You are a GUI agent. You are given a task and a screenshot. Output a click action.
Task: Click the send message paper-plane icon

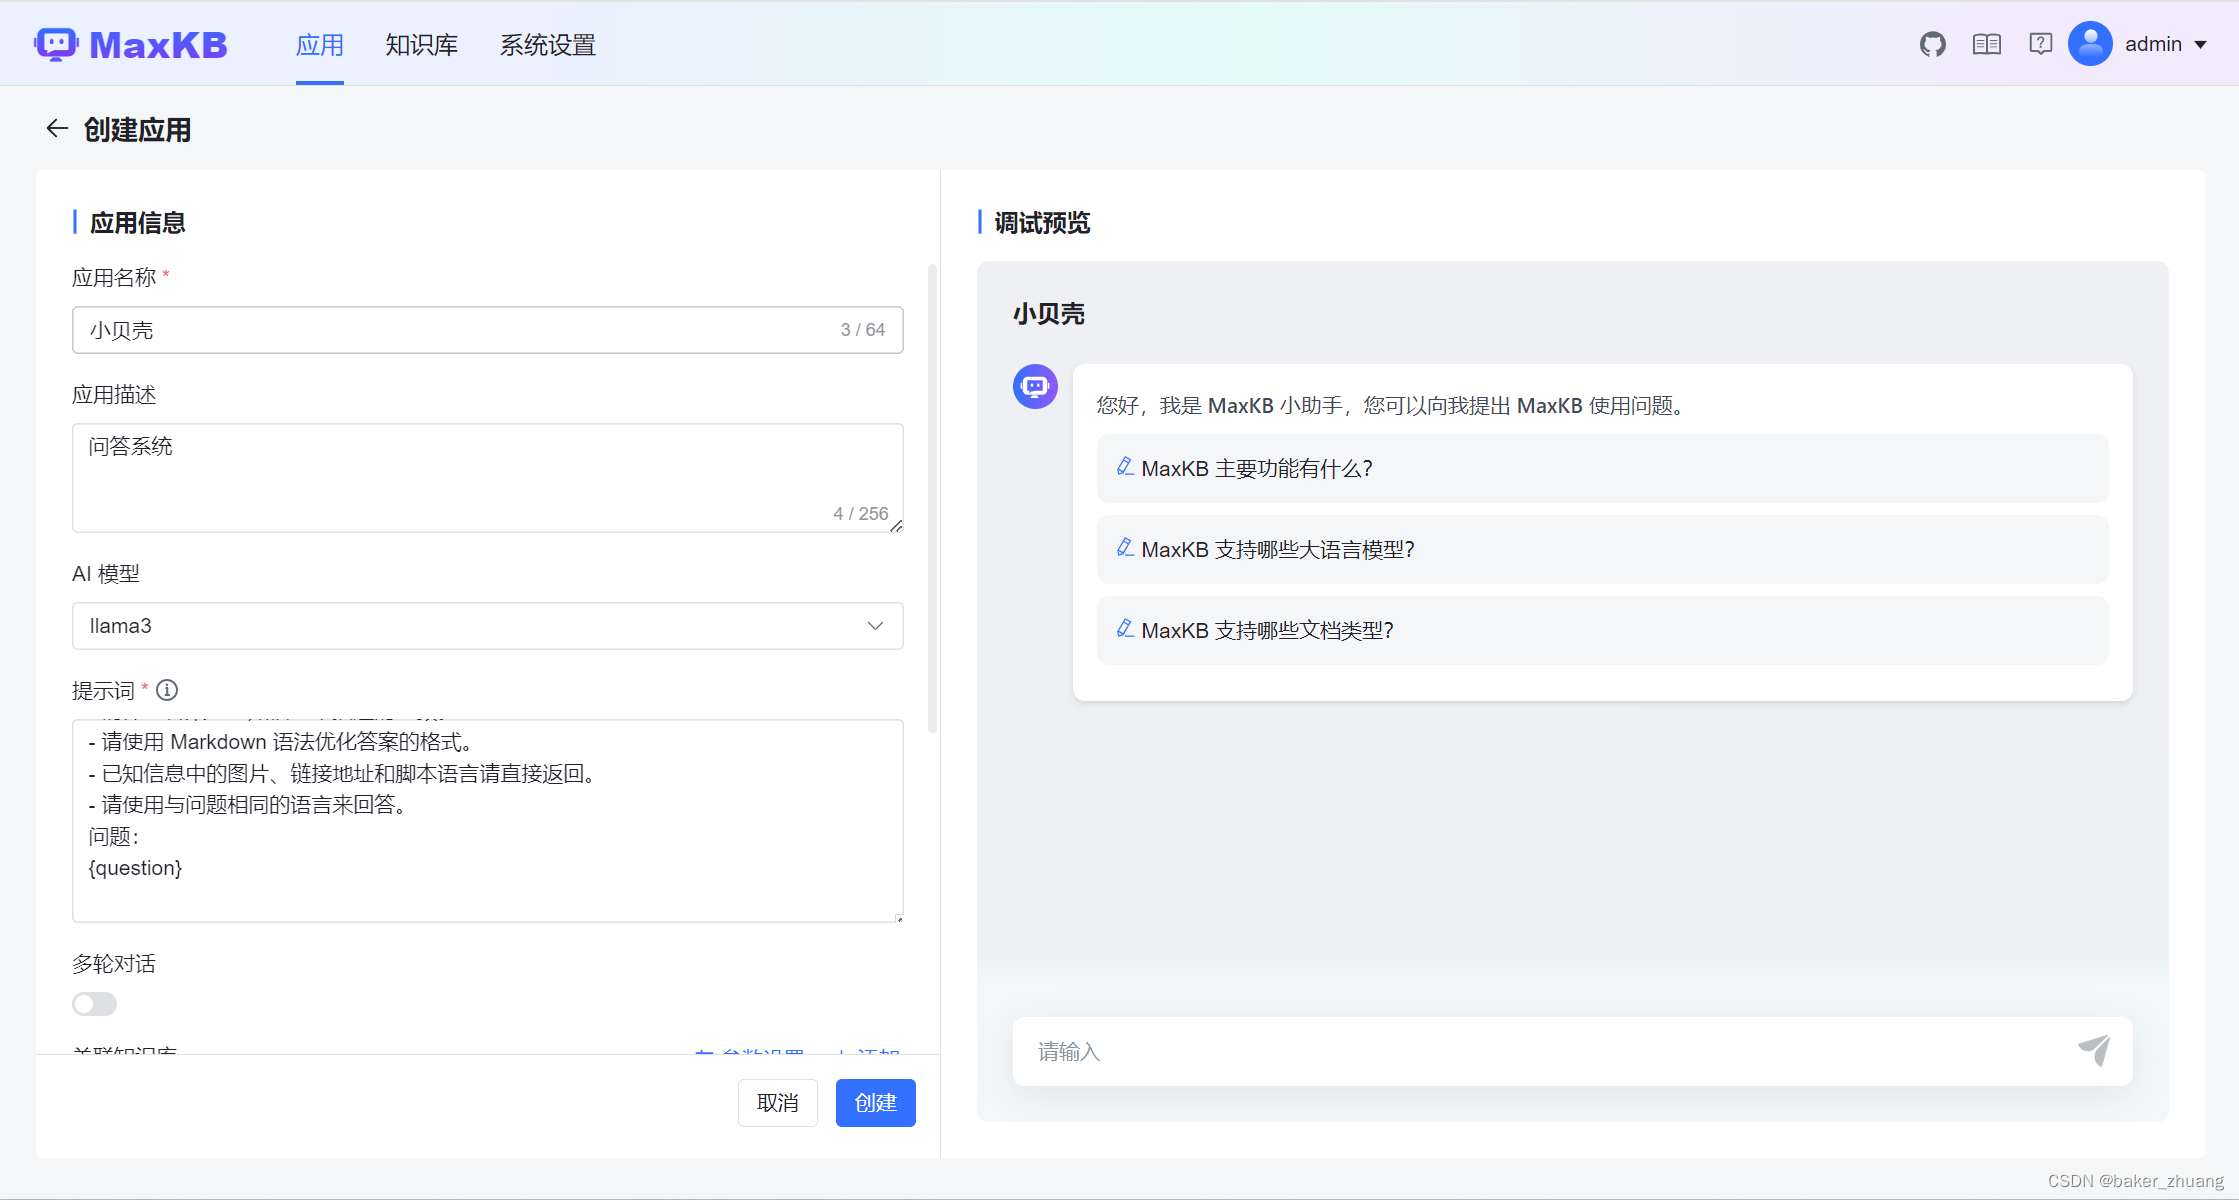pyautogui.click(x=2096, y=1051)
